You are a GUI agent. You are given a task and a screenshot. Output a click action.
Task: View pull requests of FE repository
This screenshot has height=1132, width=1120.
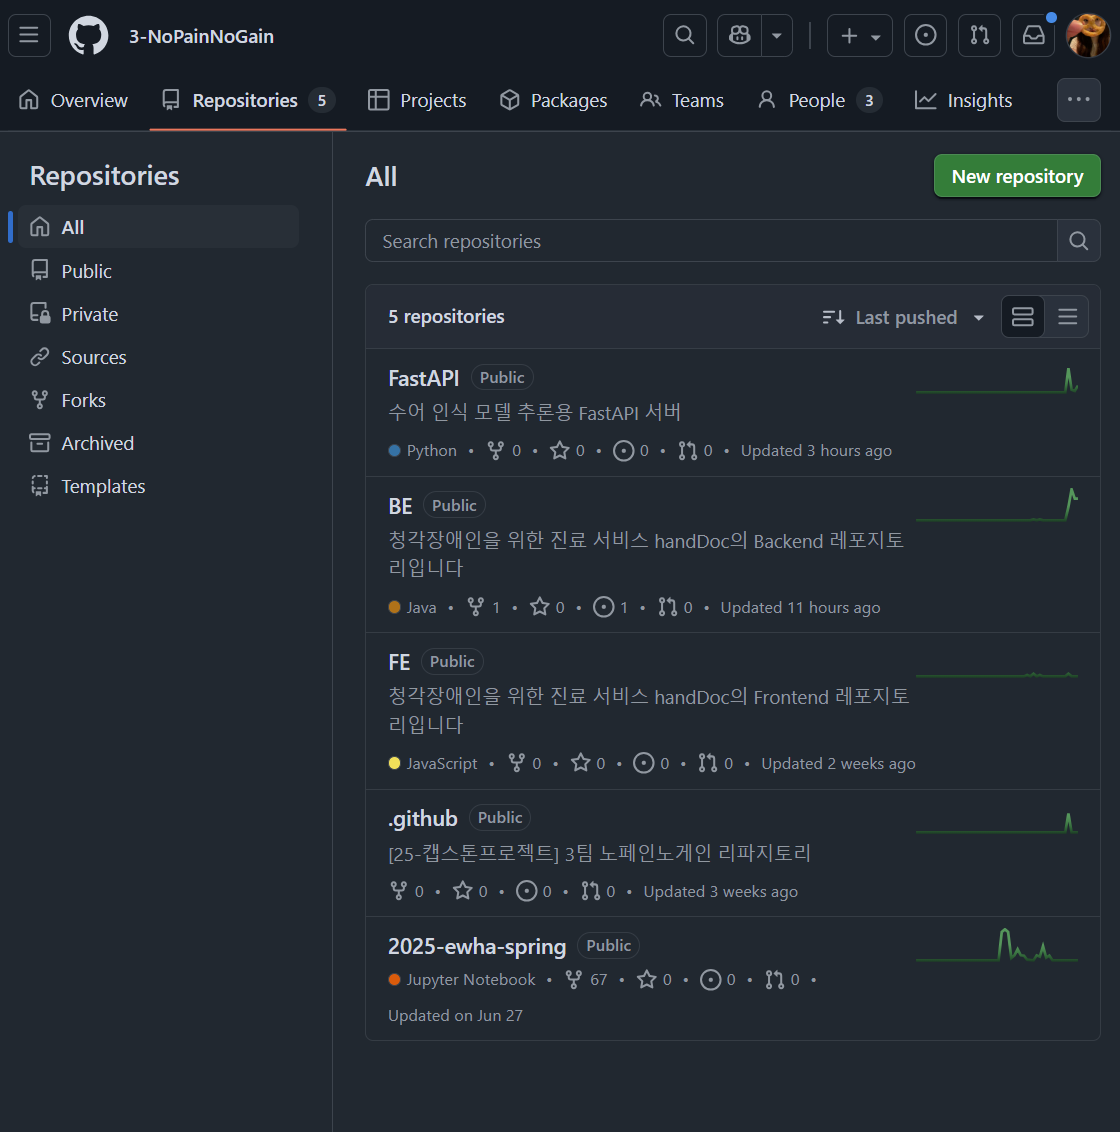pos(716,763)
